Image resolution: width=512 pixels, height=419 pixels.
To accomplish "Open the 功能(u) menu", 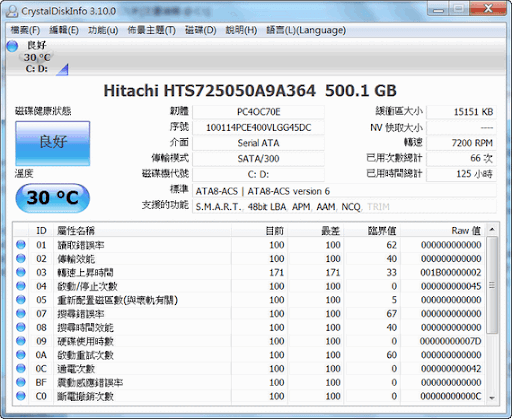I will pyautogui.click(x=103, y=30).
